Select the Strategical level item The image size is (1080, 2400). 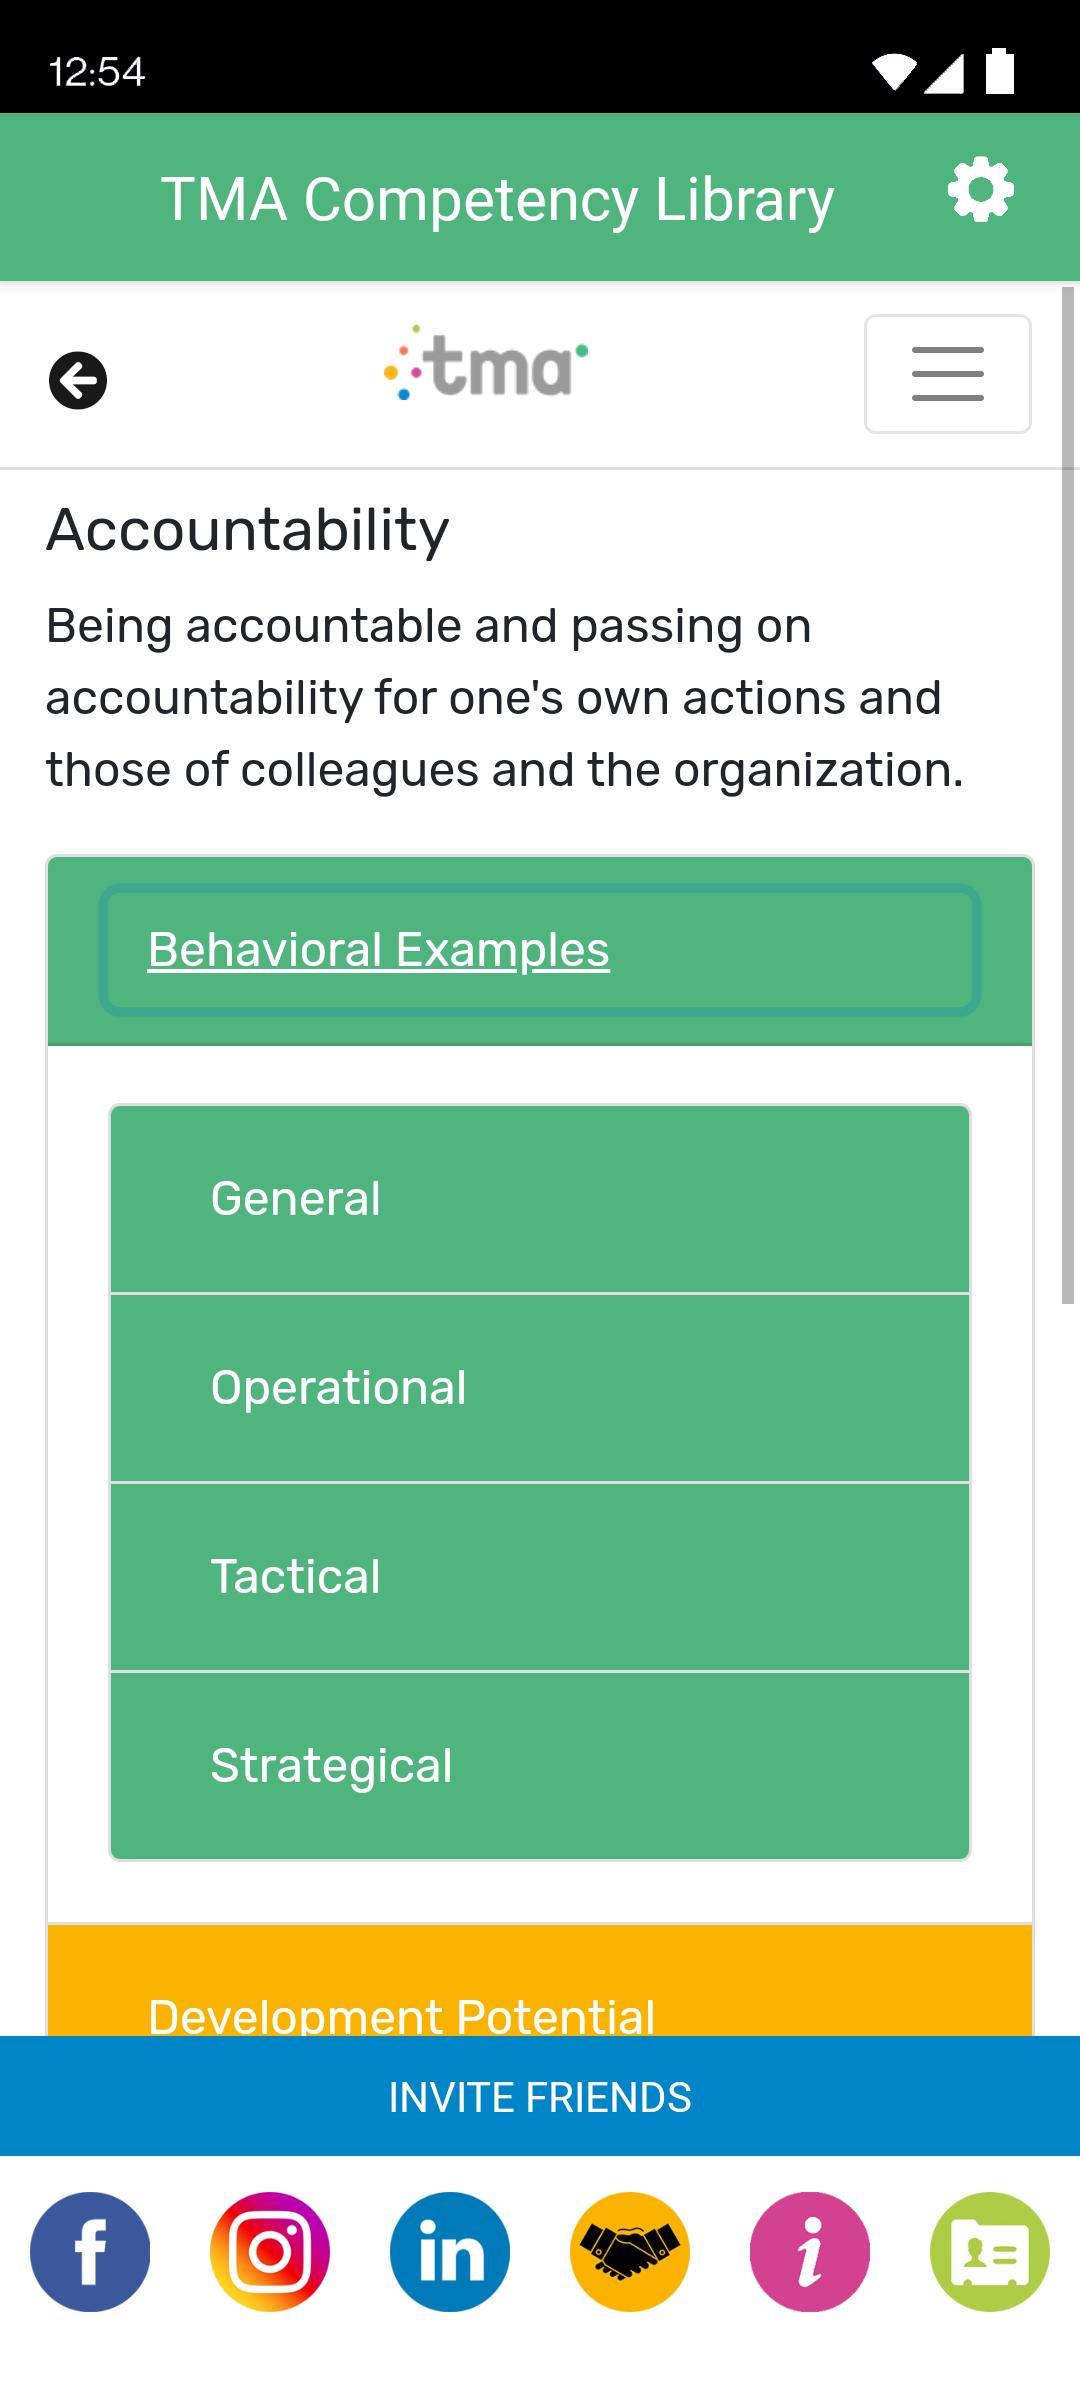pyautogui.click(x=540, y=1766)
